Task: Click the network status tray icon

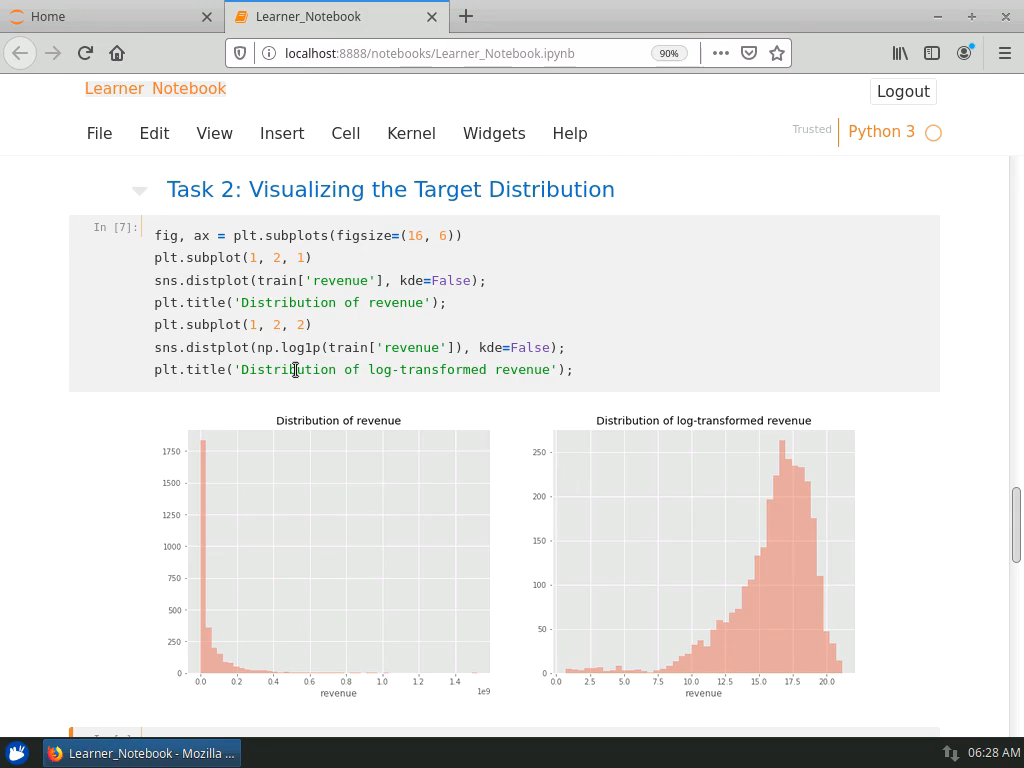Action: point(950,754)
